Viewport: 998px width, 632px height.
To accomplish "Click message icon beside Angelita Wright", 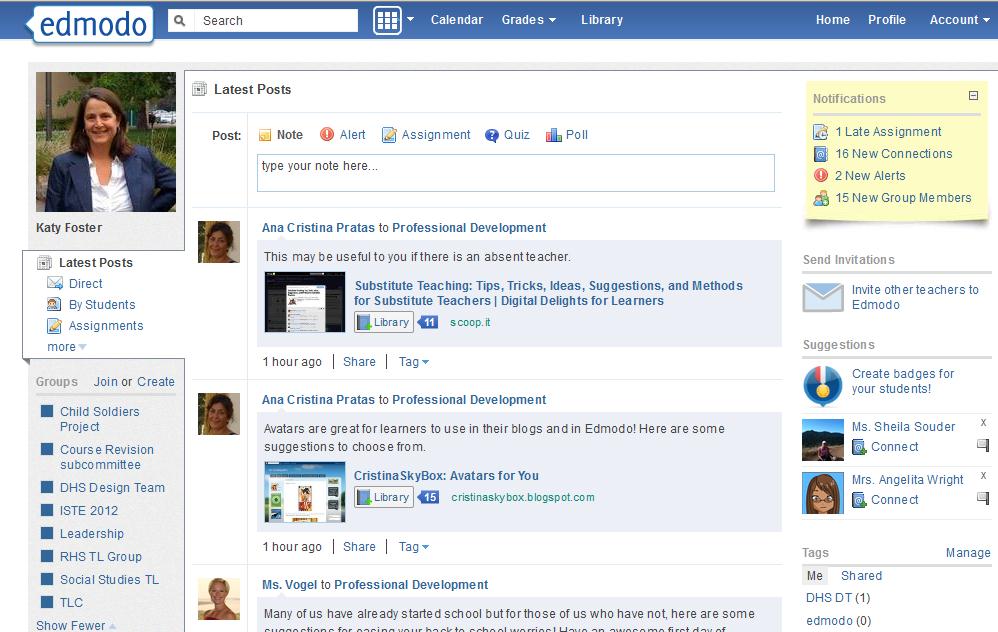I will (983, 498).
